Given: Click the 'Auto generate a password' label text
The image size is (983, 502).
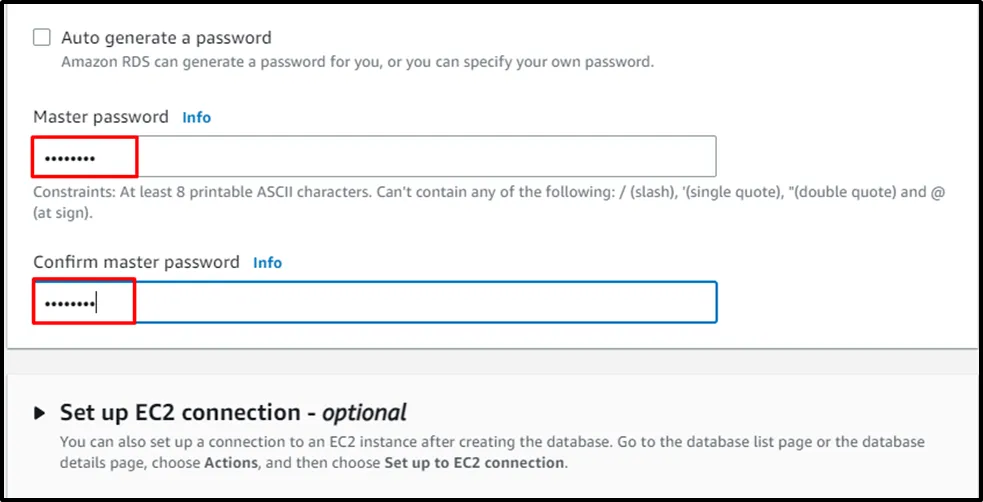Looking at the screenshot, I should tap(166, 38).
